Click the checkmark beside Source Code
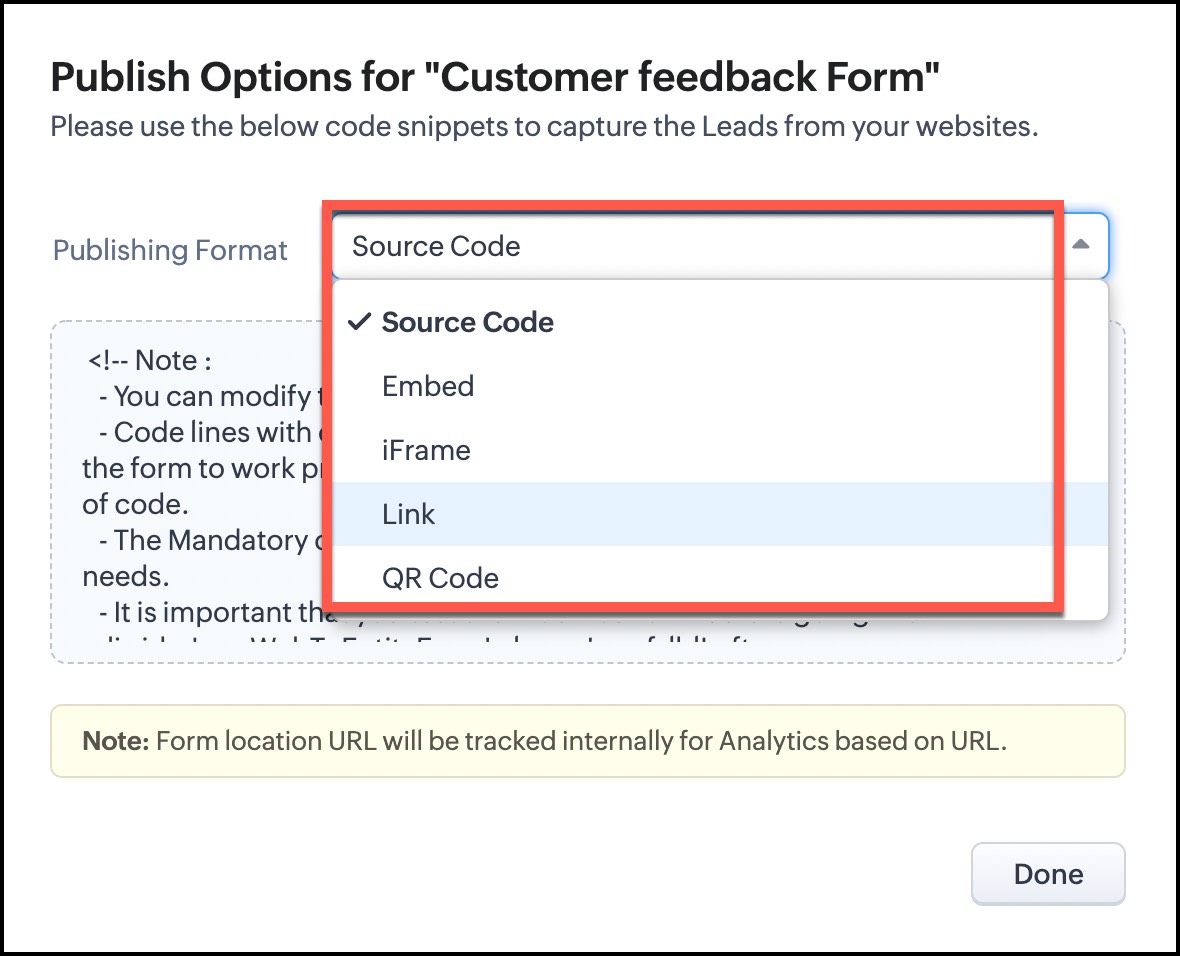Image resolution: width=1180 pixels, height=956 pixels. click(359, 322)
